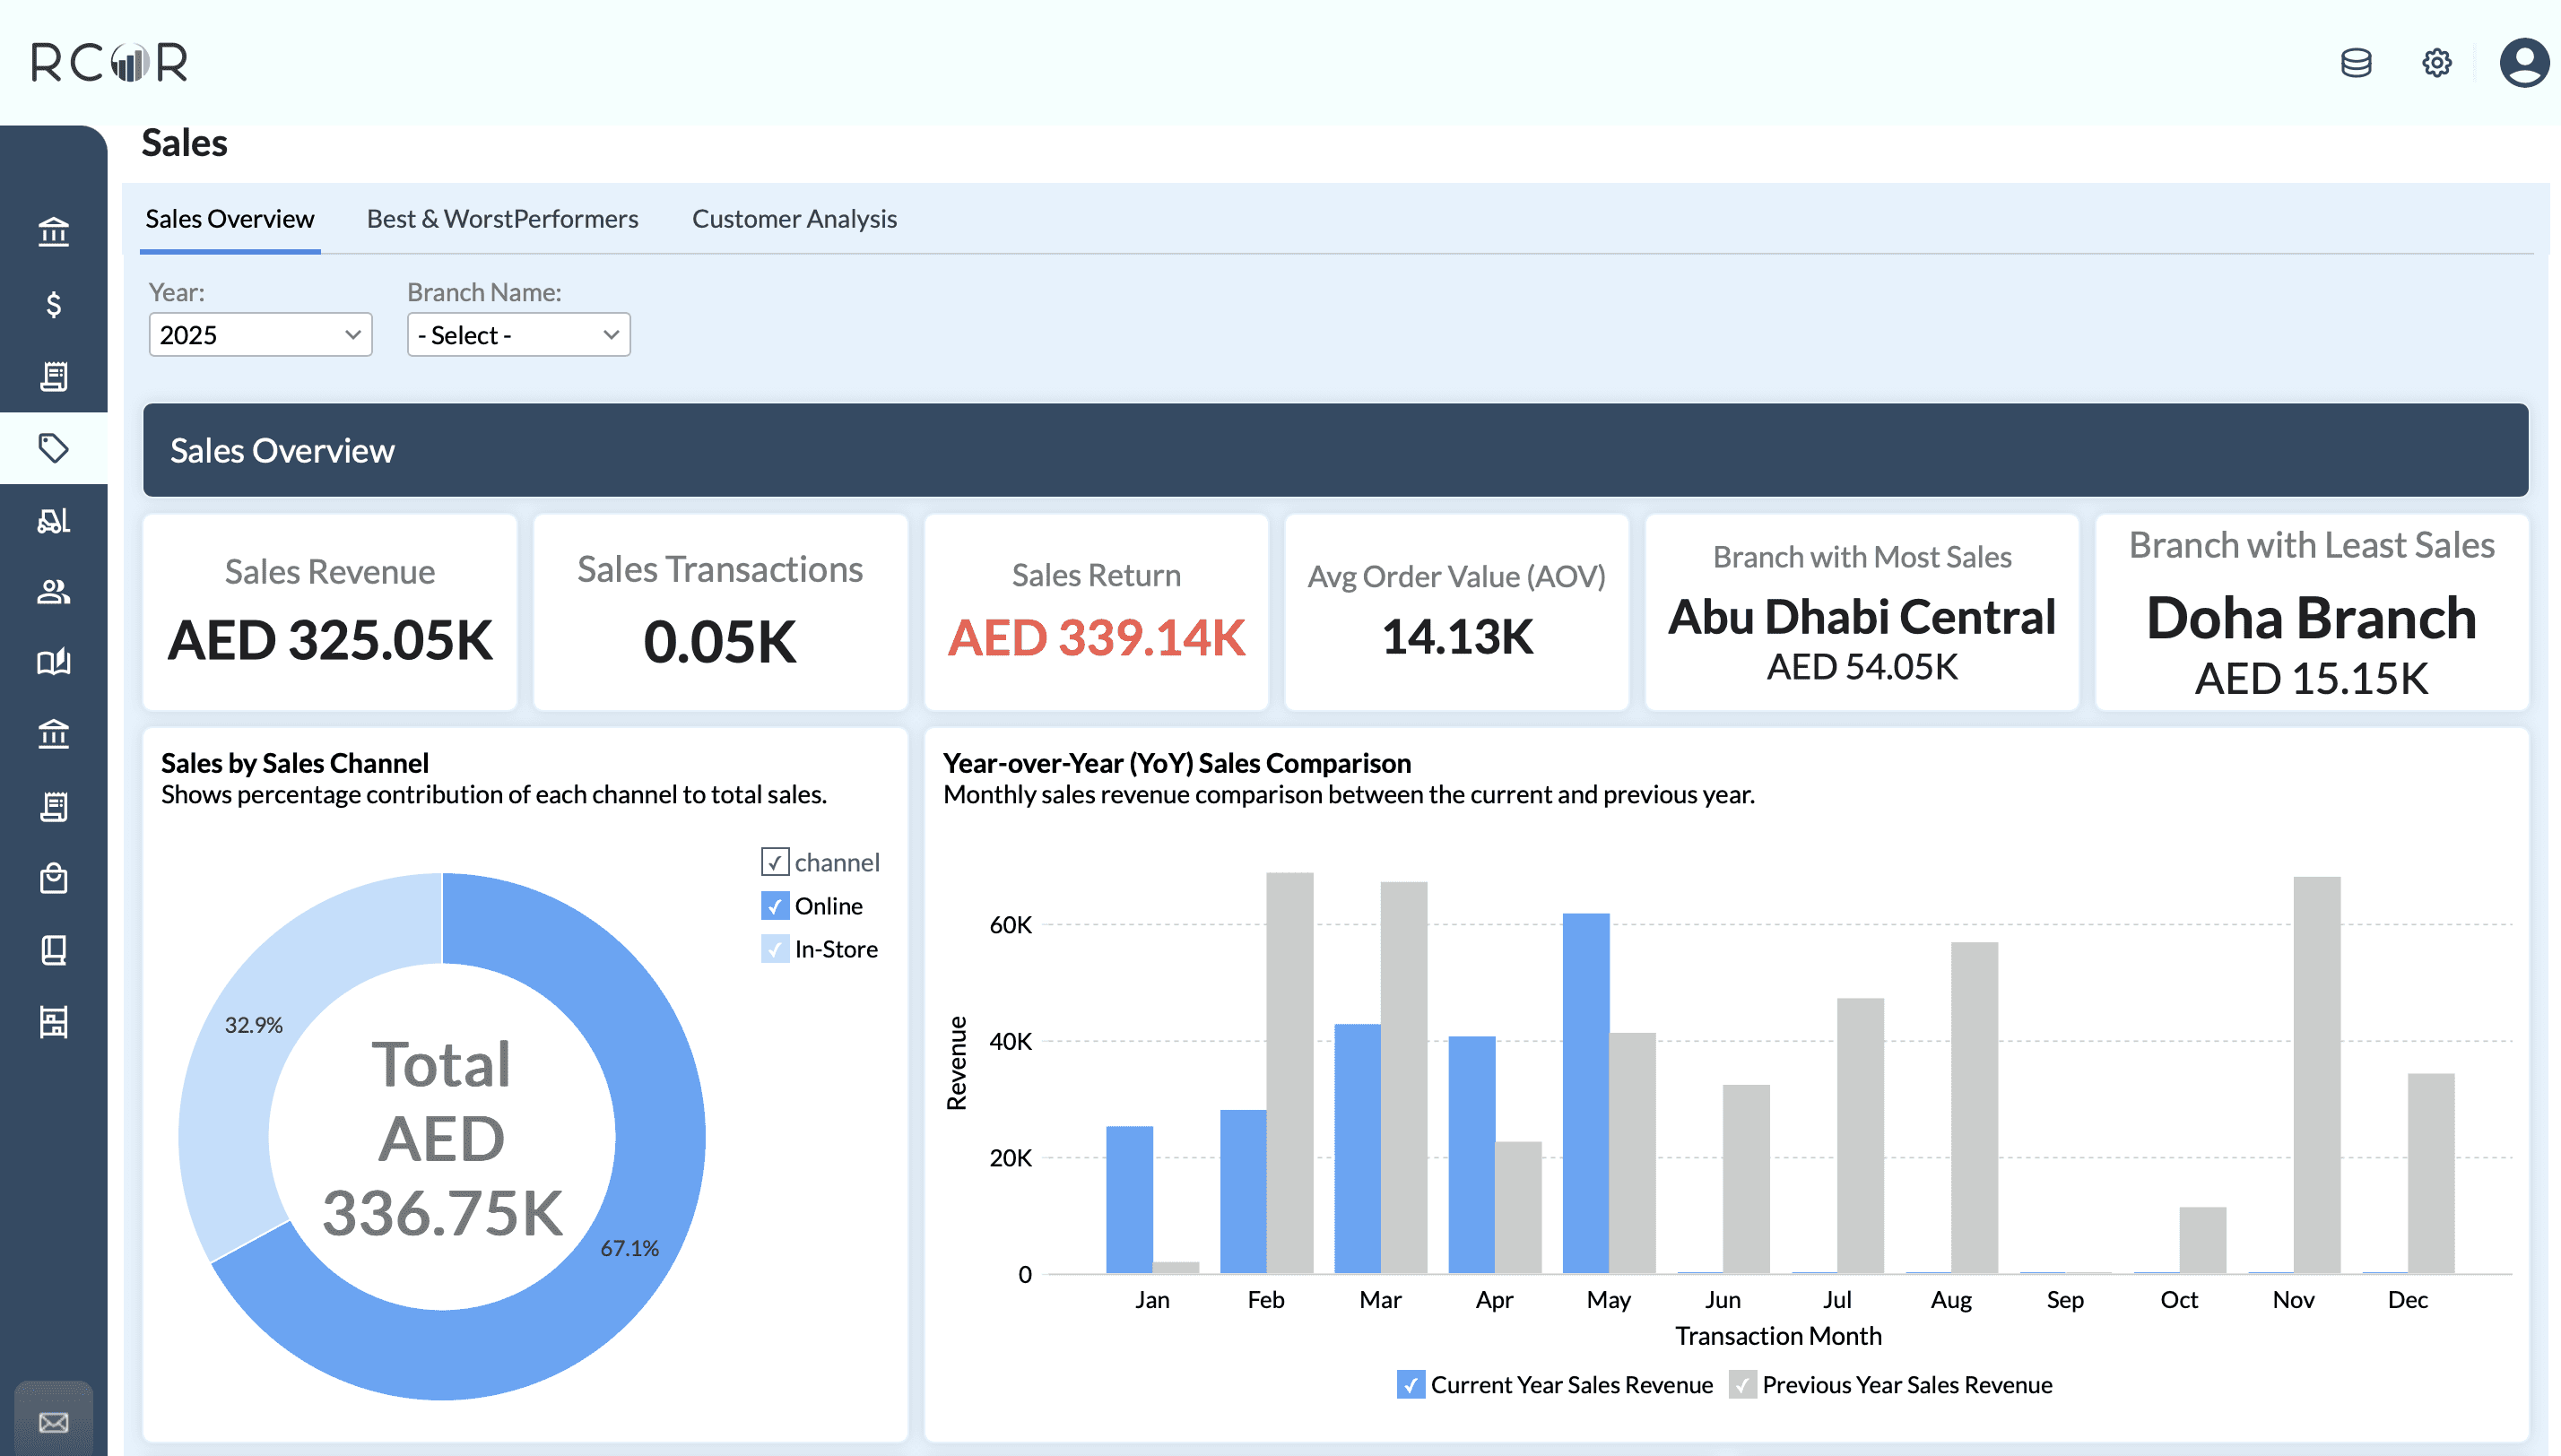
Task: Switch to Best & WorstPerformers tab
Action: coord(502,219)
